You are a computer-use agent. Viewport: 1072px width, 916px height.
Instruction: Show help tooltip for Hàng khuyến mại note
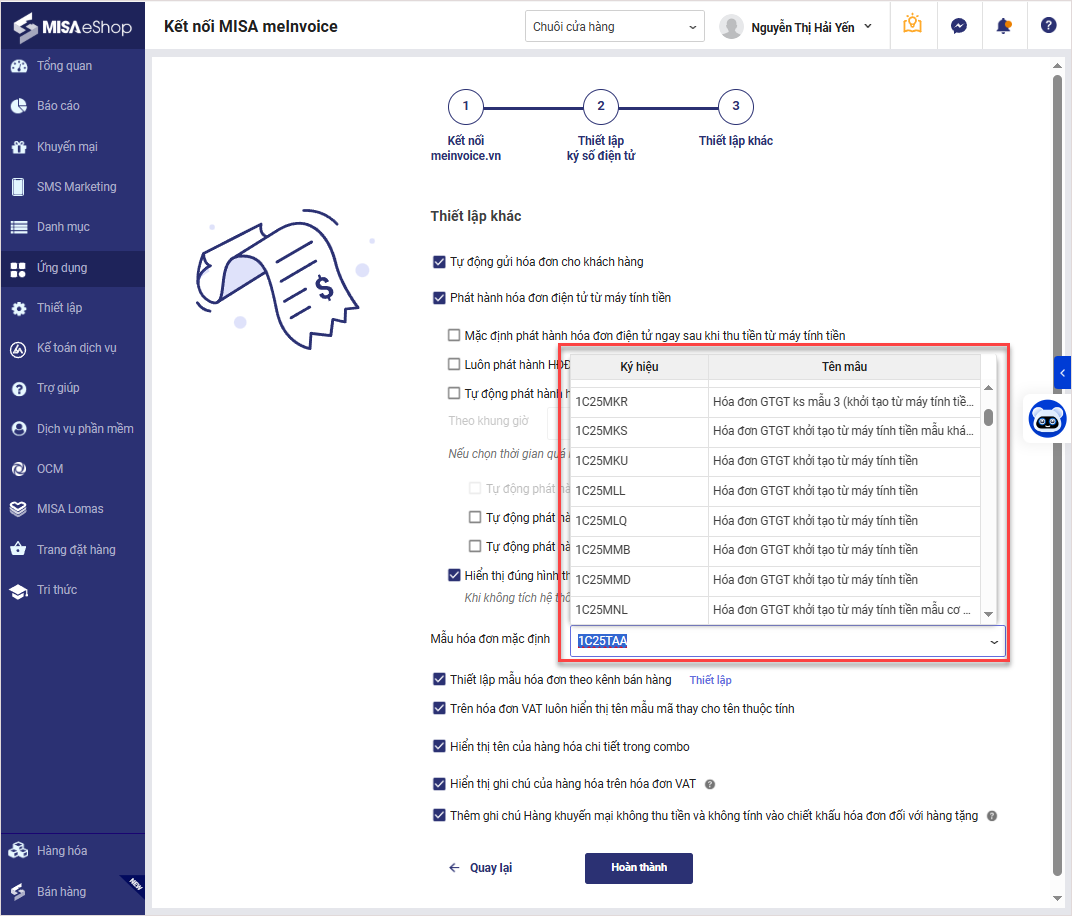pos(992,816)
